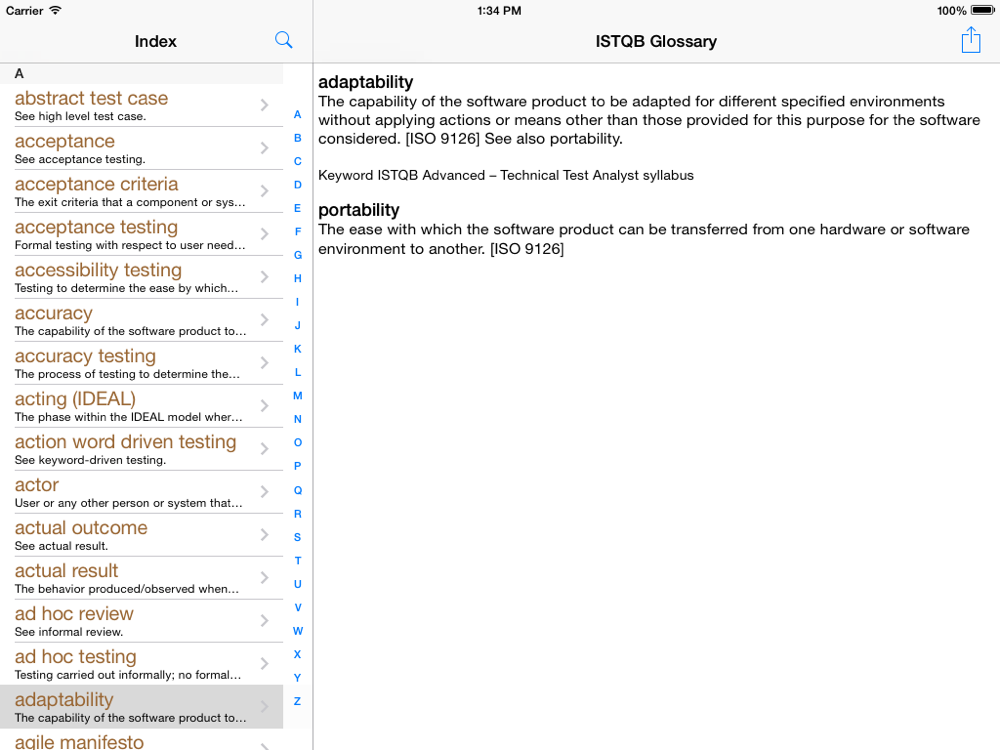Open the agile manifesto entry
Image resolution: width=1000 pixels, height=750 pixels.
pyautogui.click(x=142, y=740)
